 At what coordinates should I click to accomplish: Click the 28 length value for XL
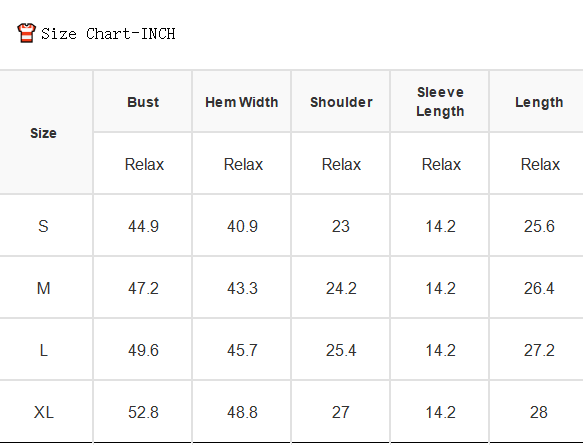tap(539, 412)
